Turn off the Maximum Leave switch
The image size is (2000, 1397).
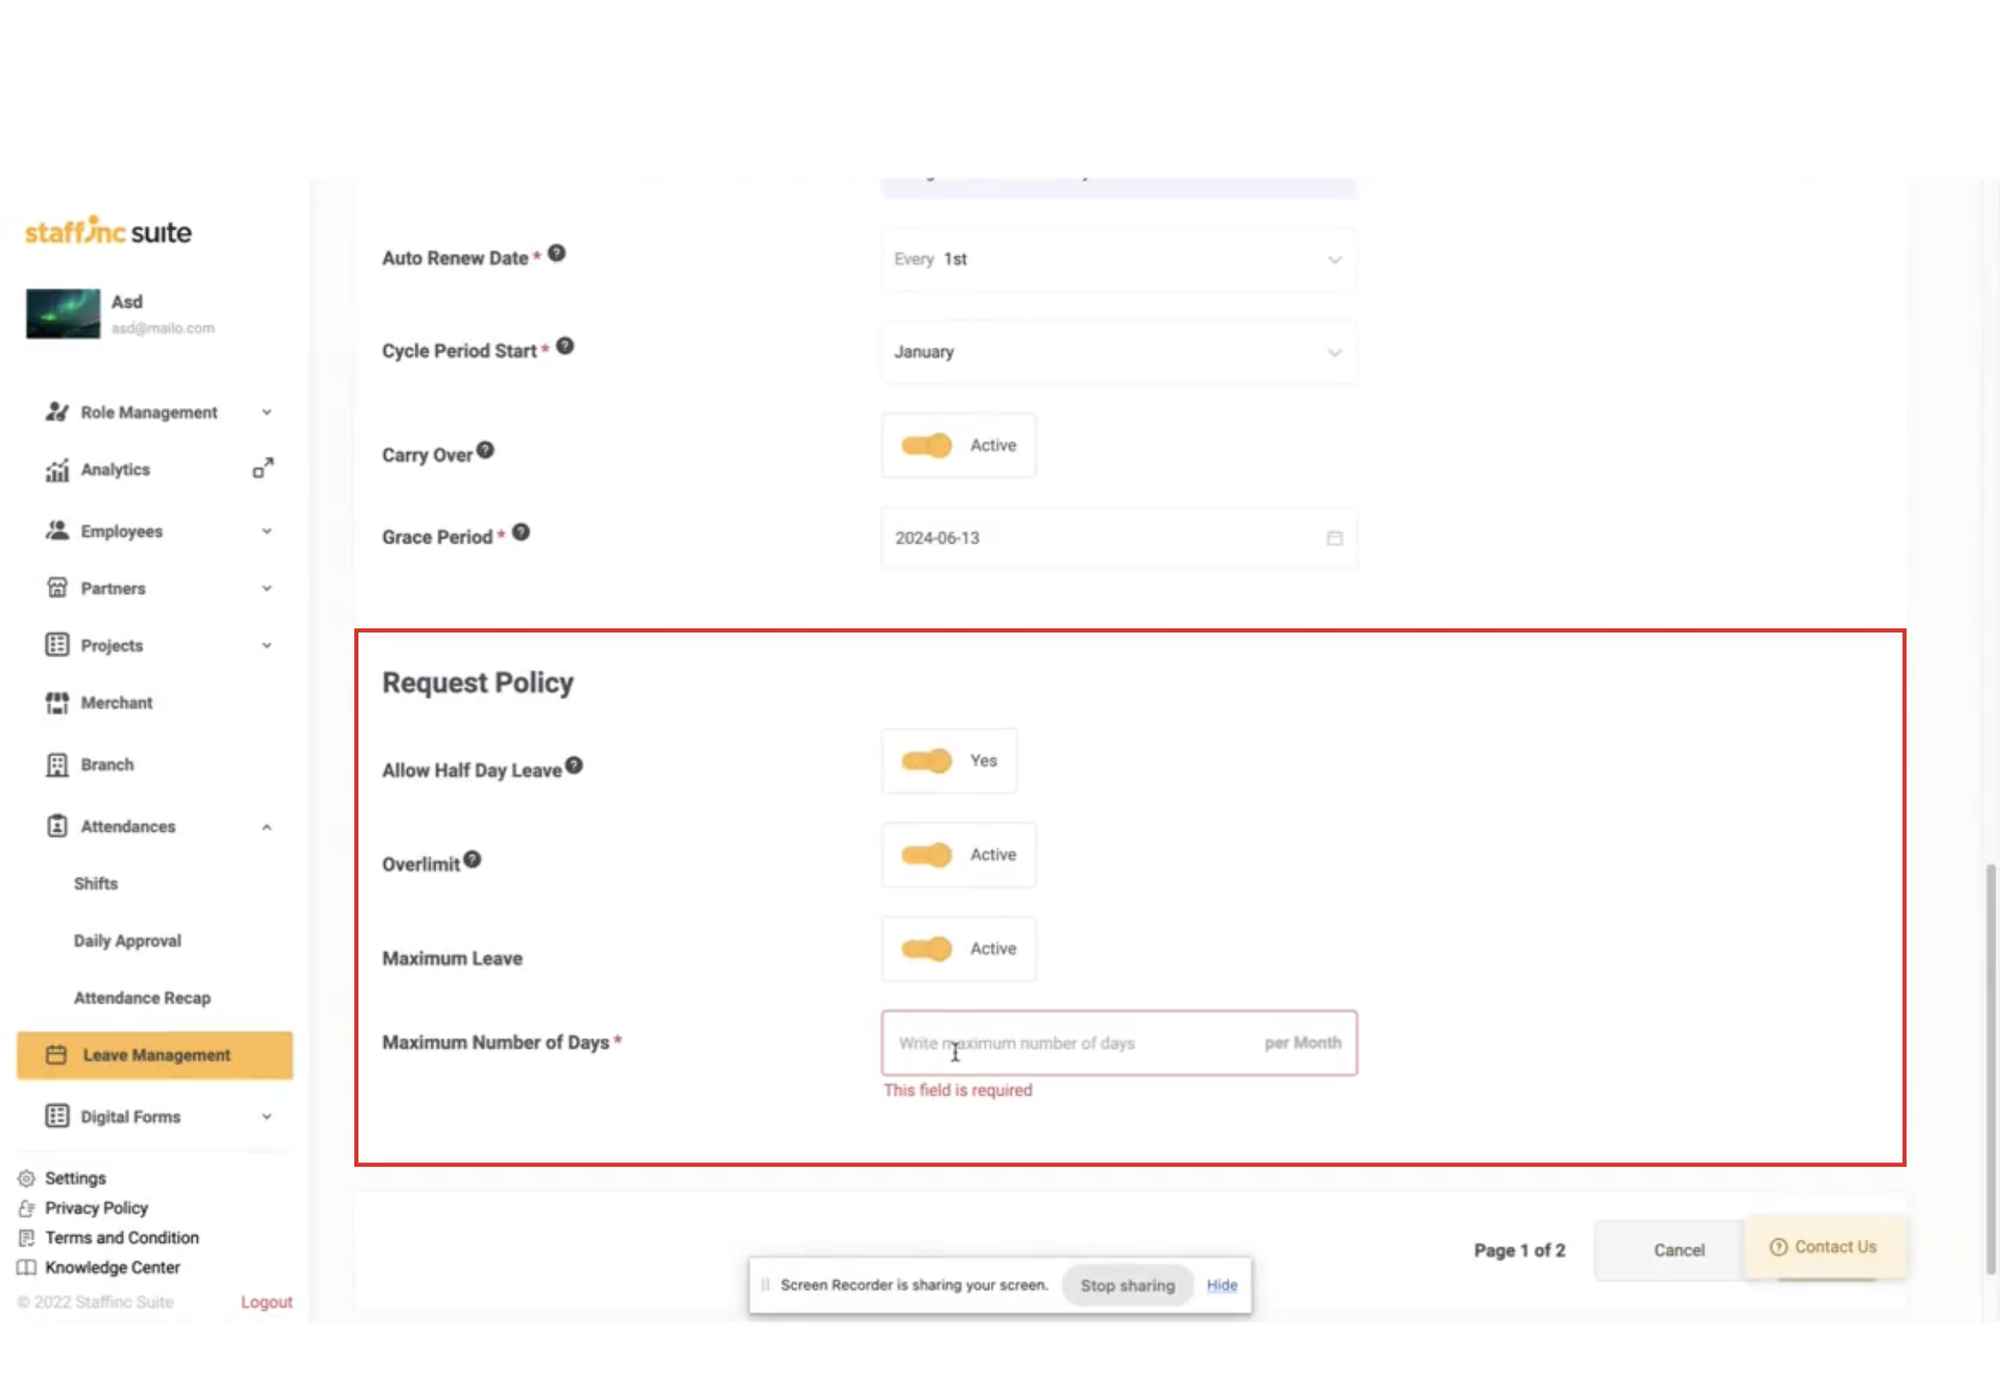(x=926, y=948)
